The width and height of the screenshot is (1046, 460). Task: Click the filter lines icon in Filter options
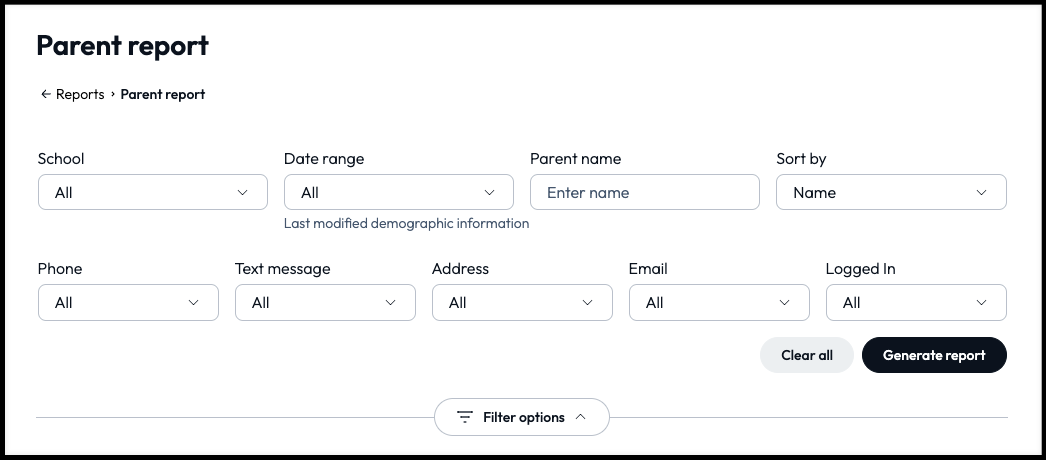pos(465,417)
